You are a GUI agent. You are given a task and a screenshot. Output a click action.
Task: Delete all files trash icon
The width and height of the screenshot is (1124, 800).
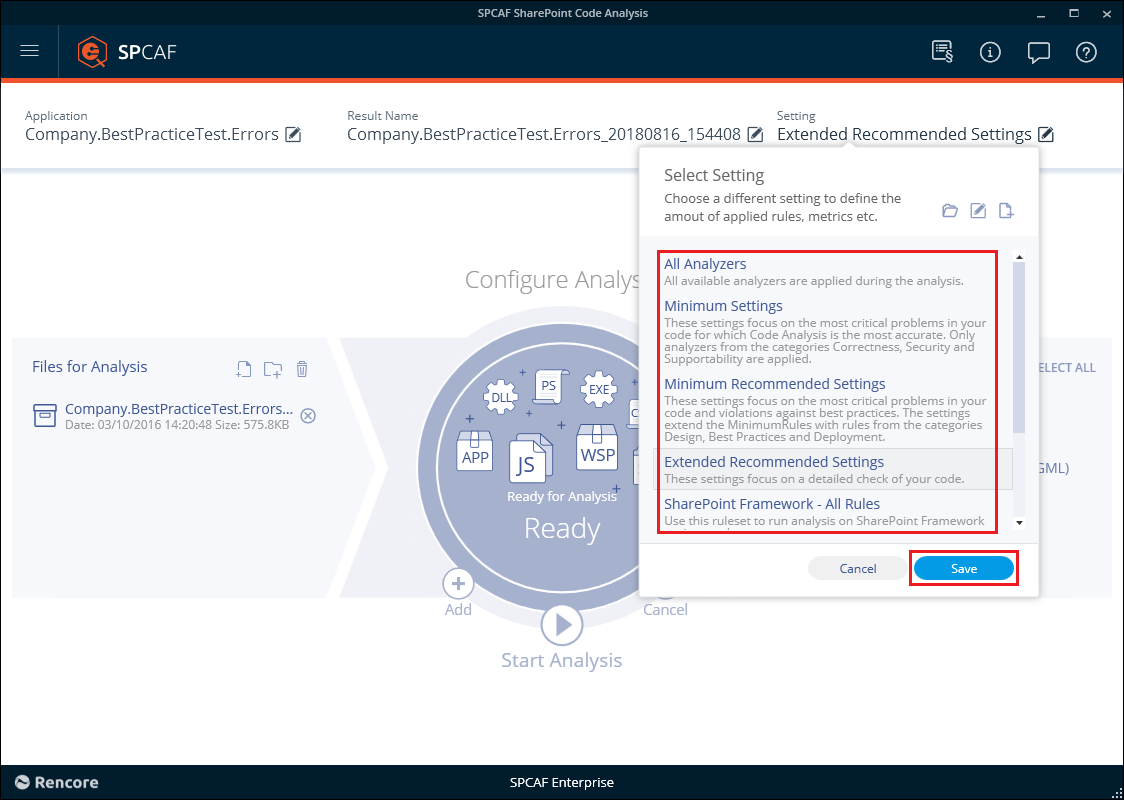click(302, 368)
